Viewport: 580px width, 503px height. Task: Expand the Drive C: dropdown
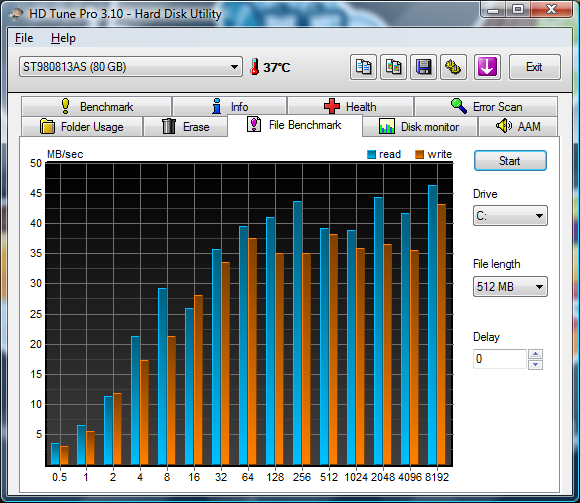(x=510, y=216)
